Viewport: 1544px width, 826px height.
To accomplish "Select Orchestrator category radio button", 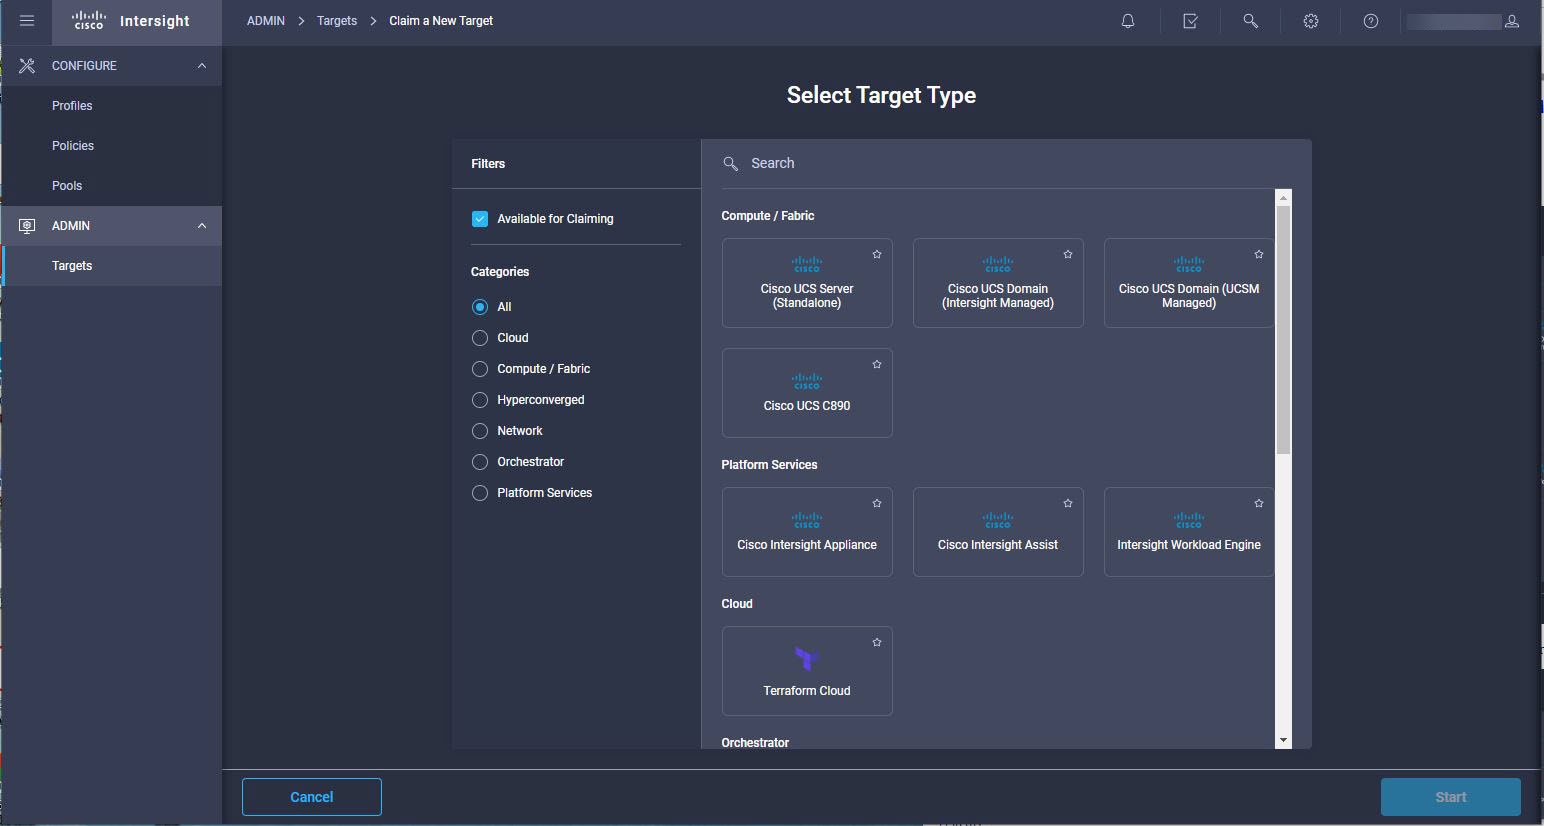I will 480,462.
